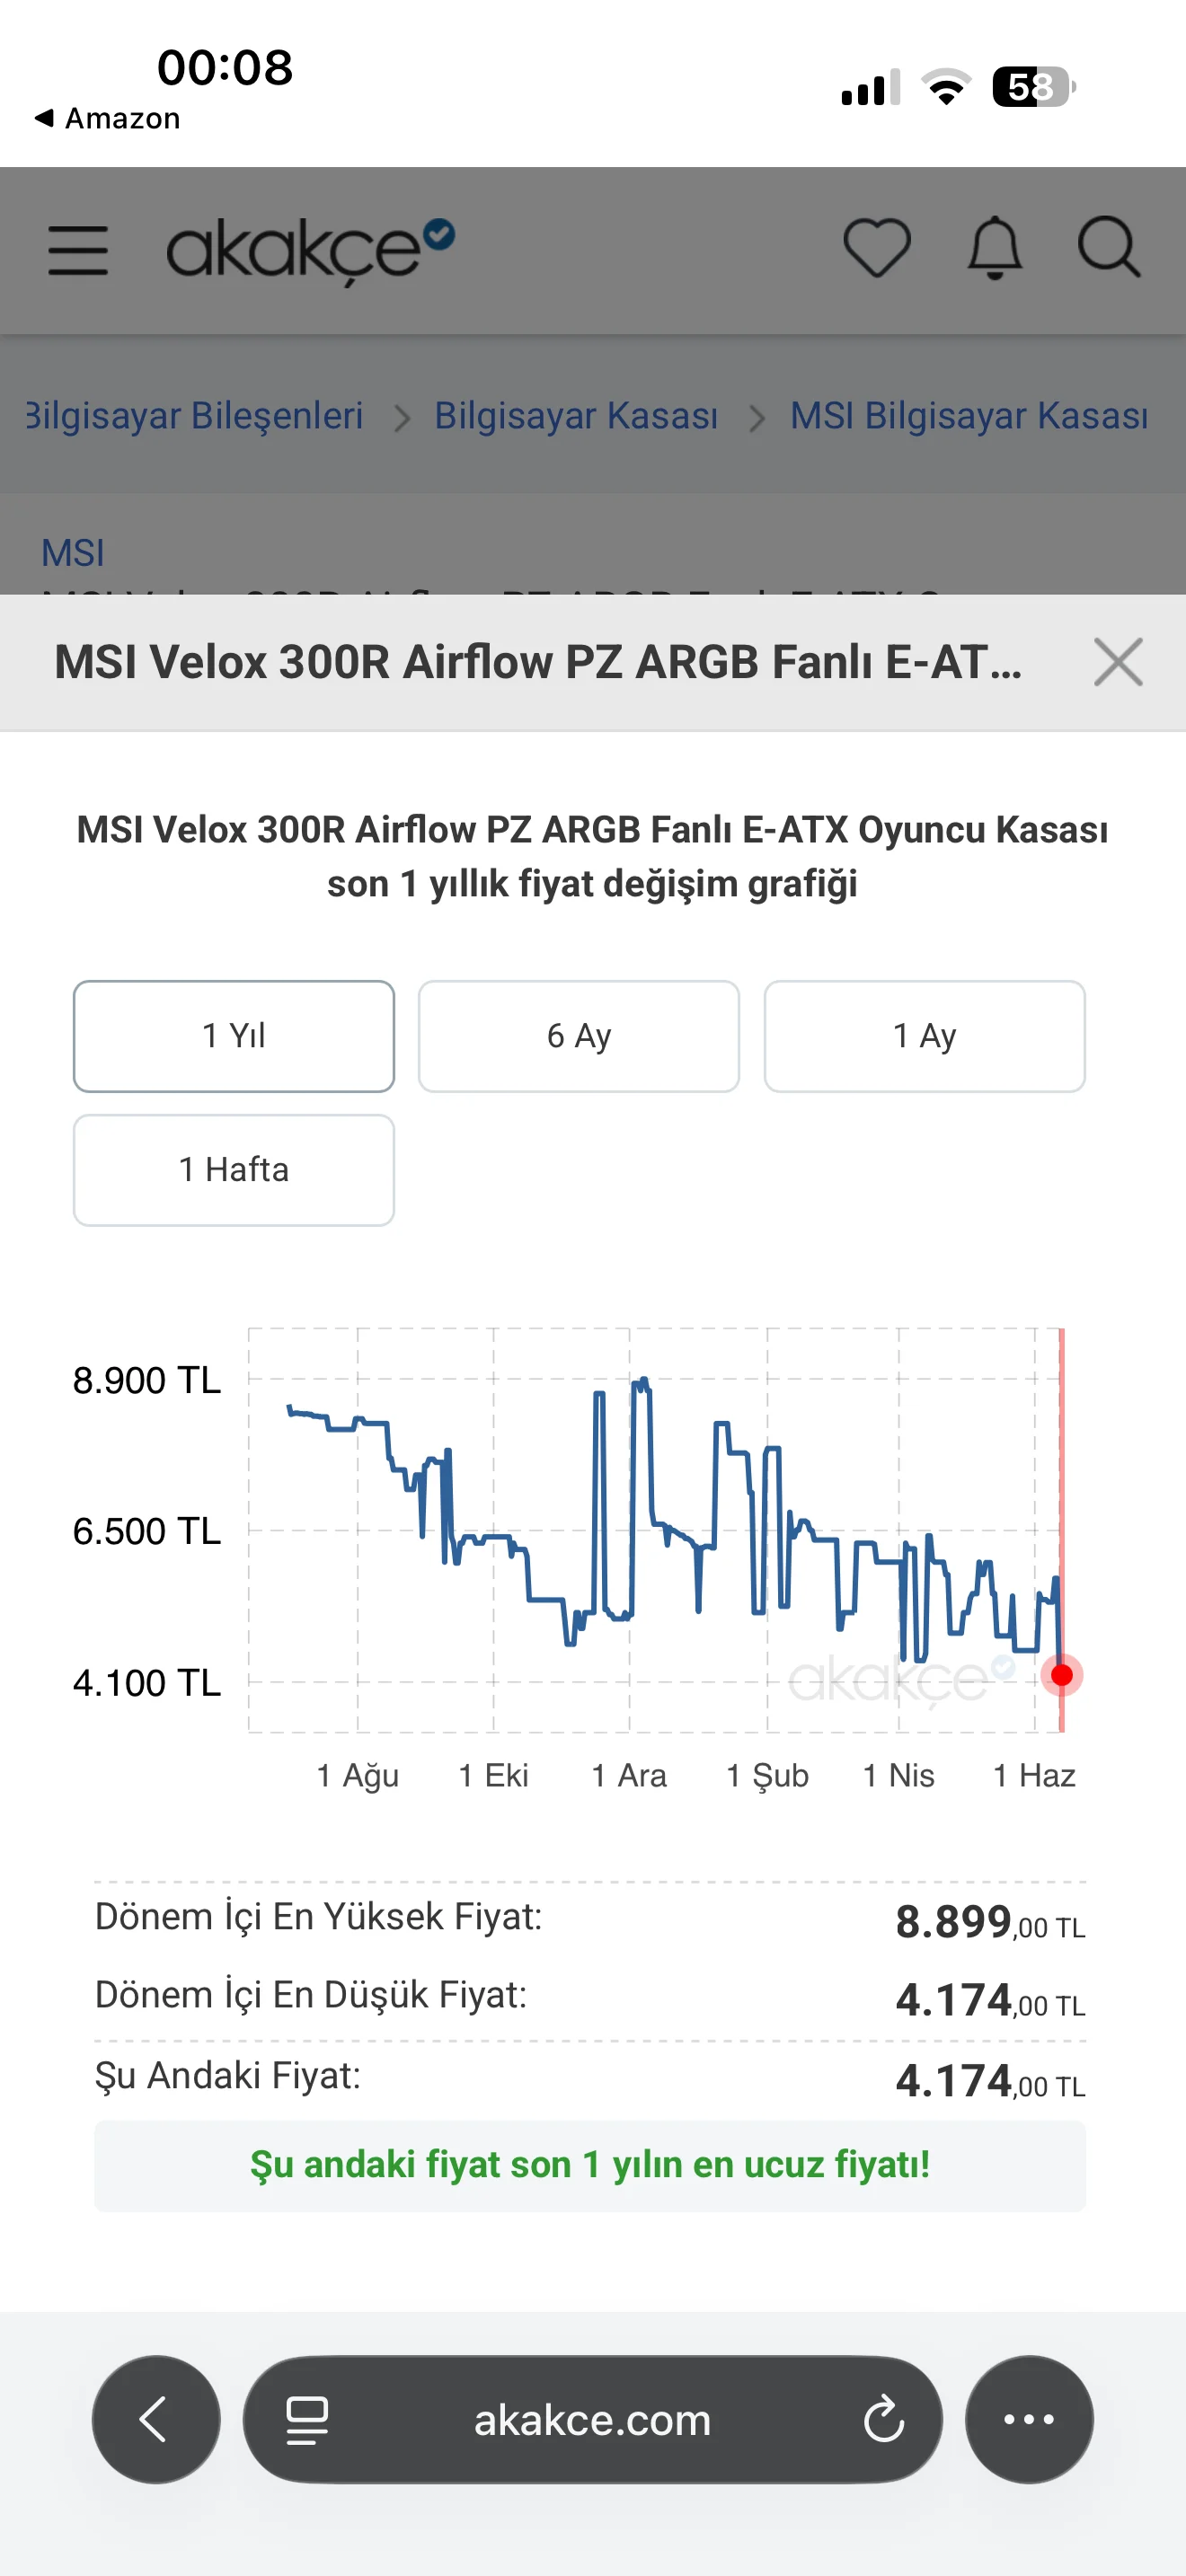Open MSI Bilgisayar Kasası breadcrumb
Viewport: 1186px width, 2576px height.
click(x=969, y=416)
